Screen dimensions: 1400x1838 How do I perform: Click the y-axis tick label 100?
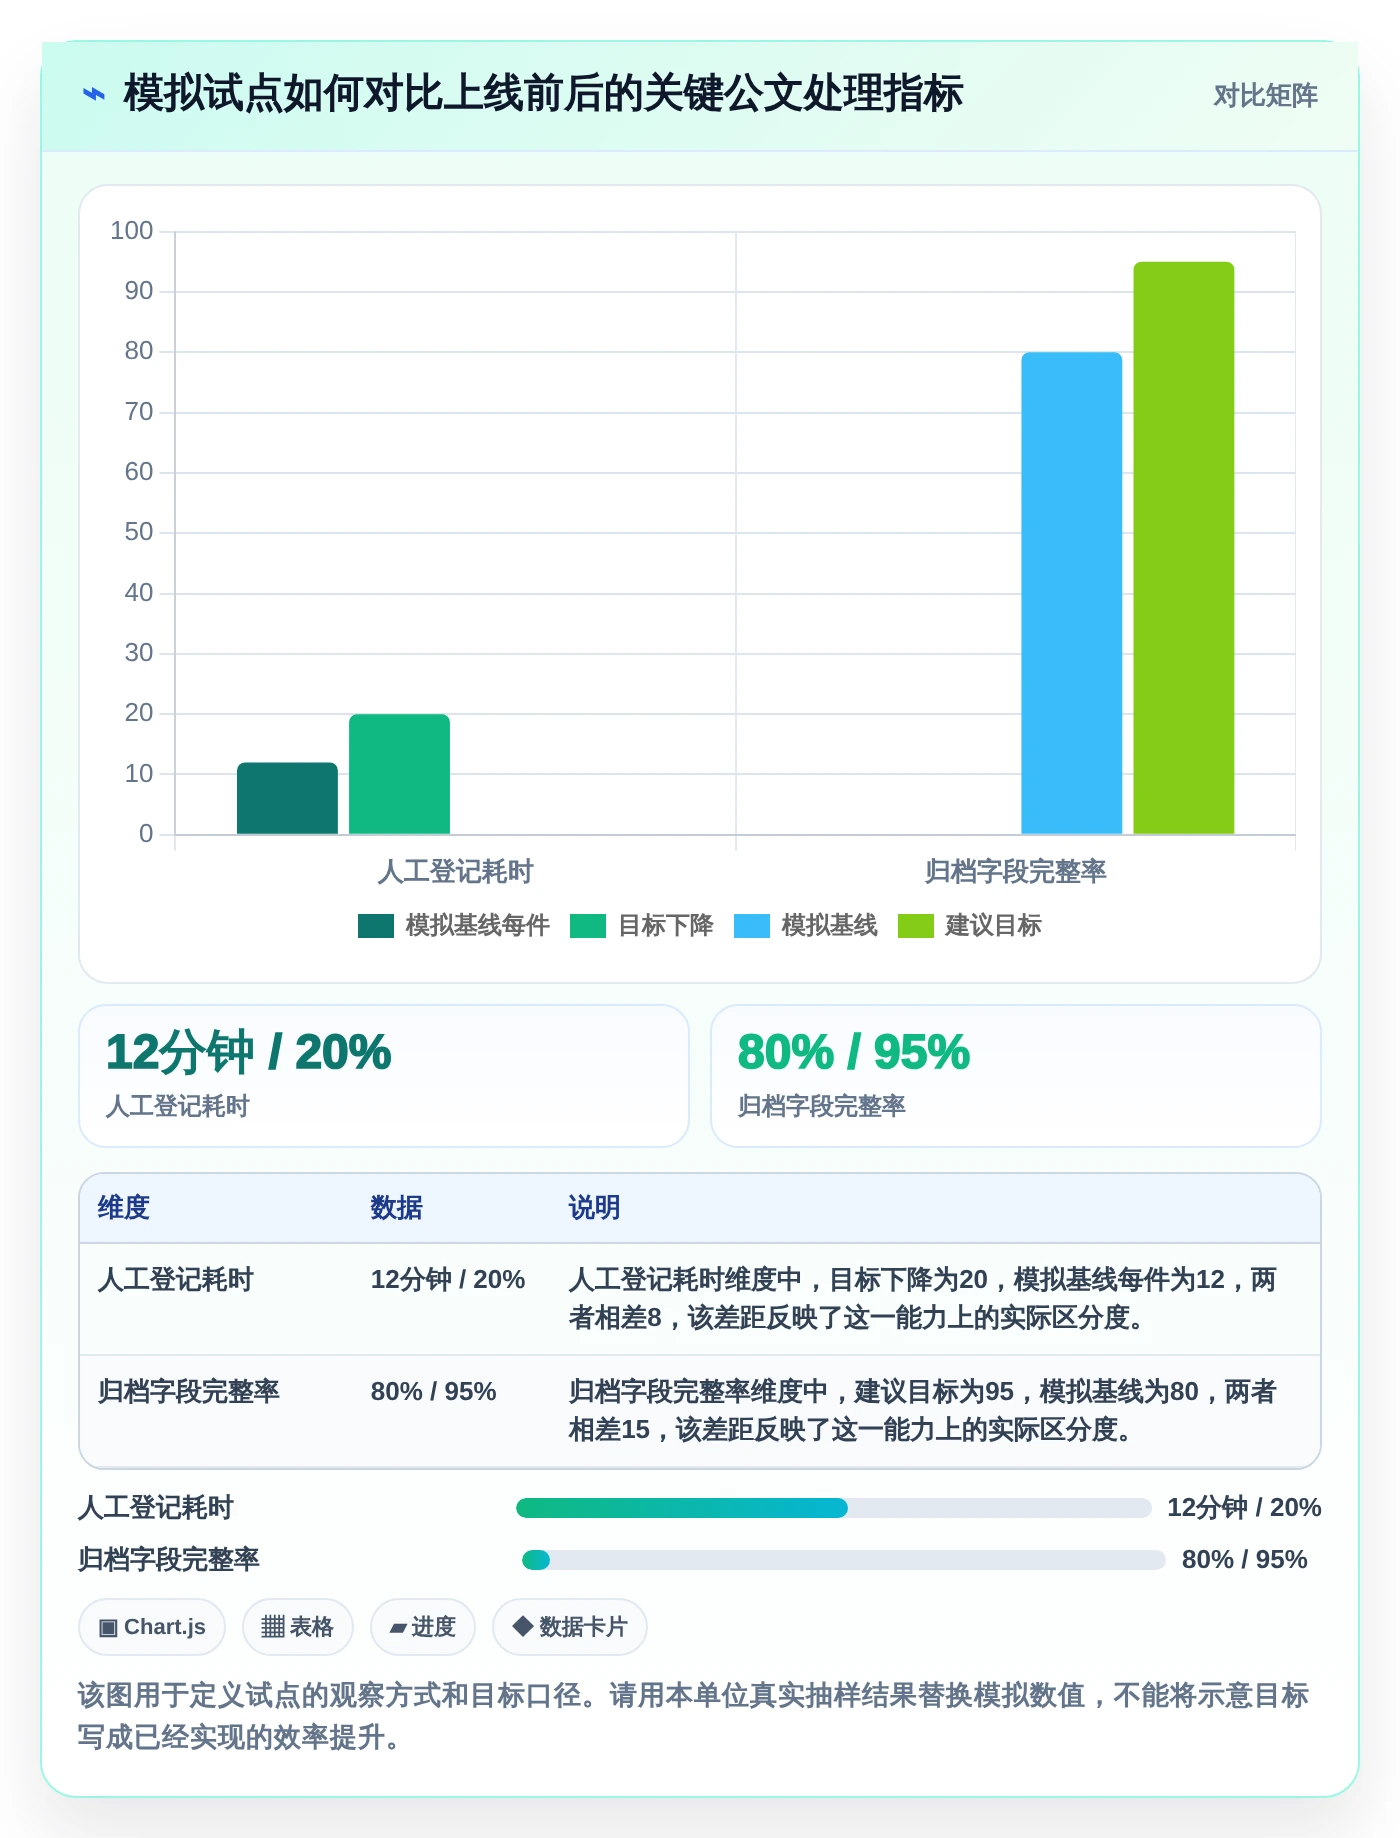pos(132,231)
